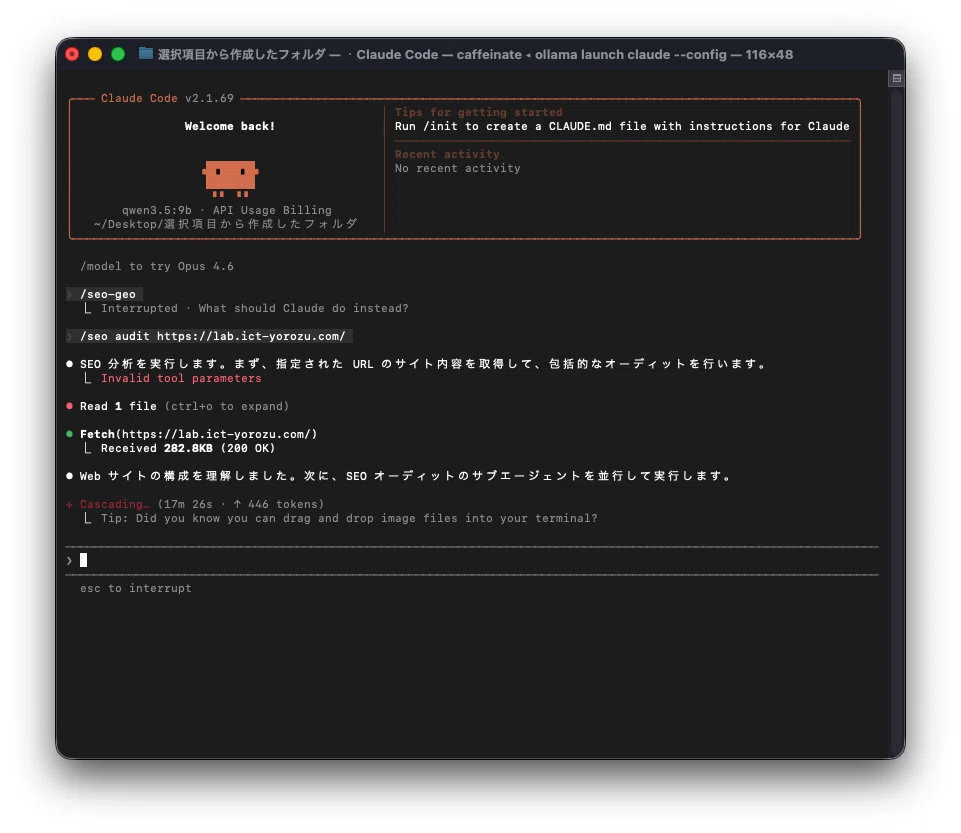Click the '(17m 26s · ↑ 446 tokens)' counter

point(241,504)
